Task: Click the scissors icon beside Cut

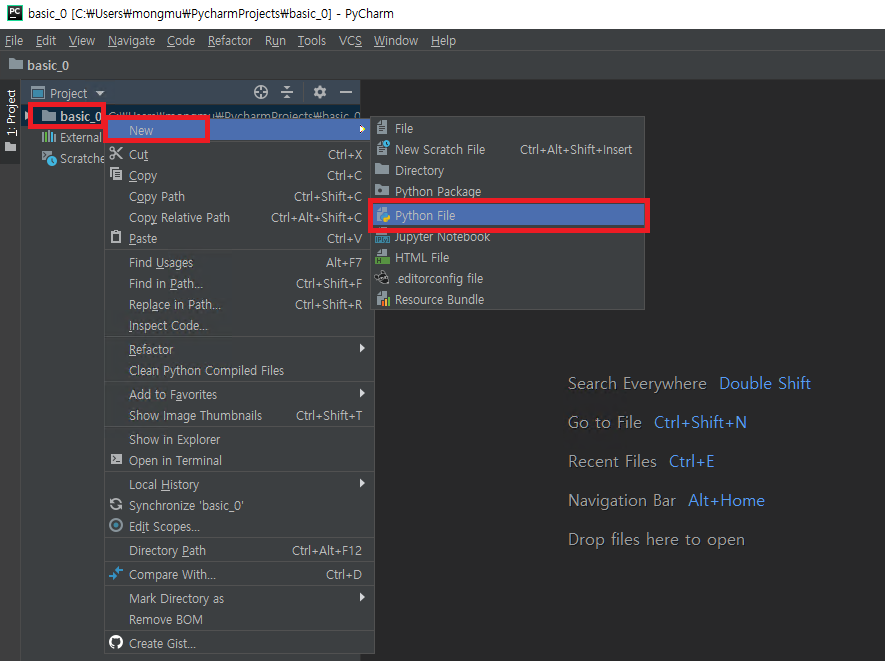Action: 116,154
